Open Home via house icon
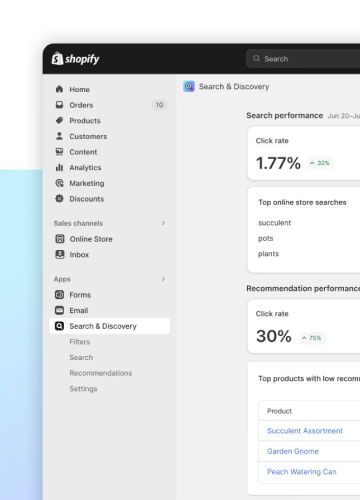This screenshot has width=360, height=500. (59, 89)
